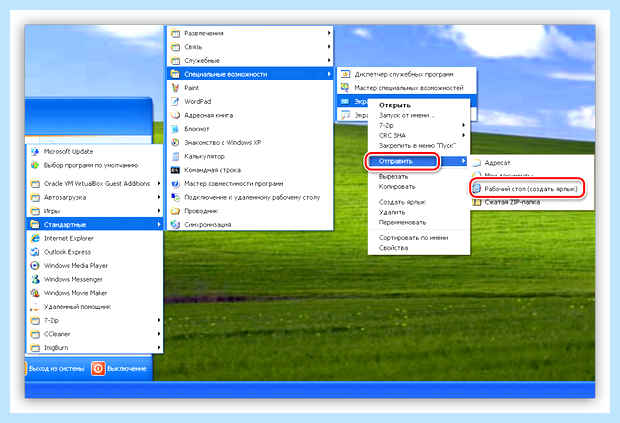Click the Блокнот icon
The image size is (620, 423).
175,129
